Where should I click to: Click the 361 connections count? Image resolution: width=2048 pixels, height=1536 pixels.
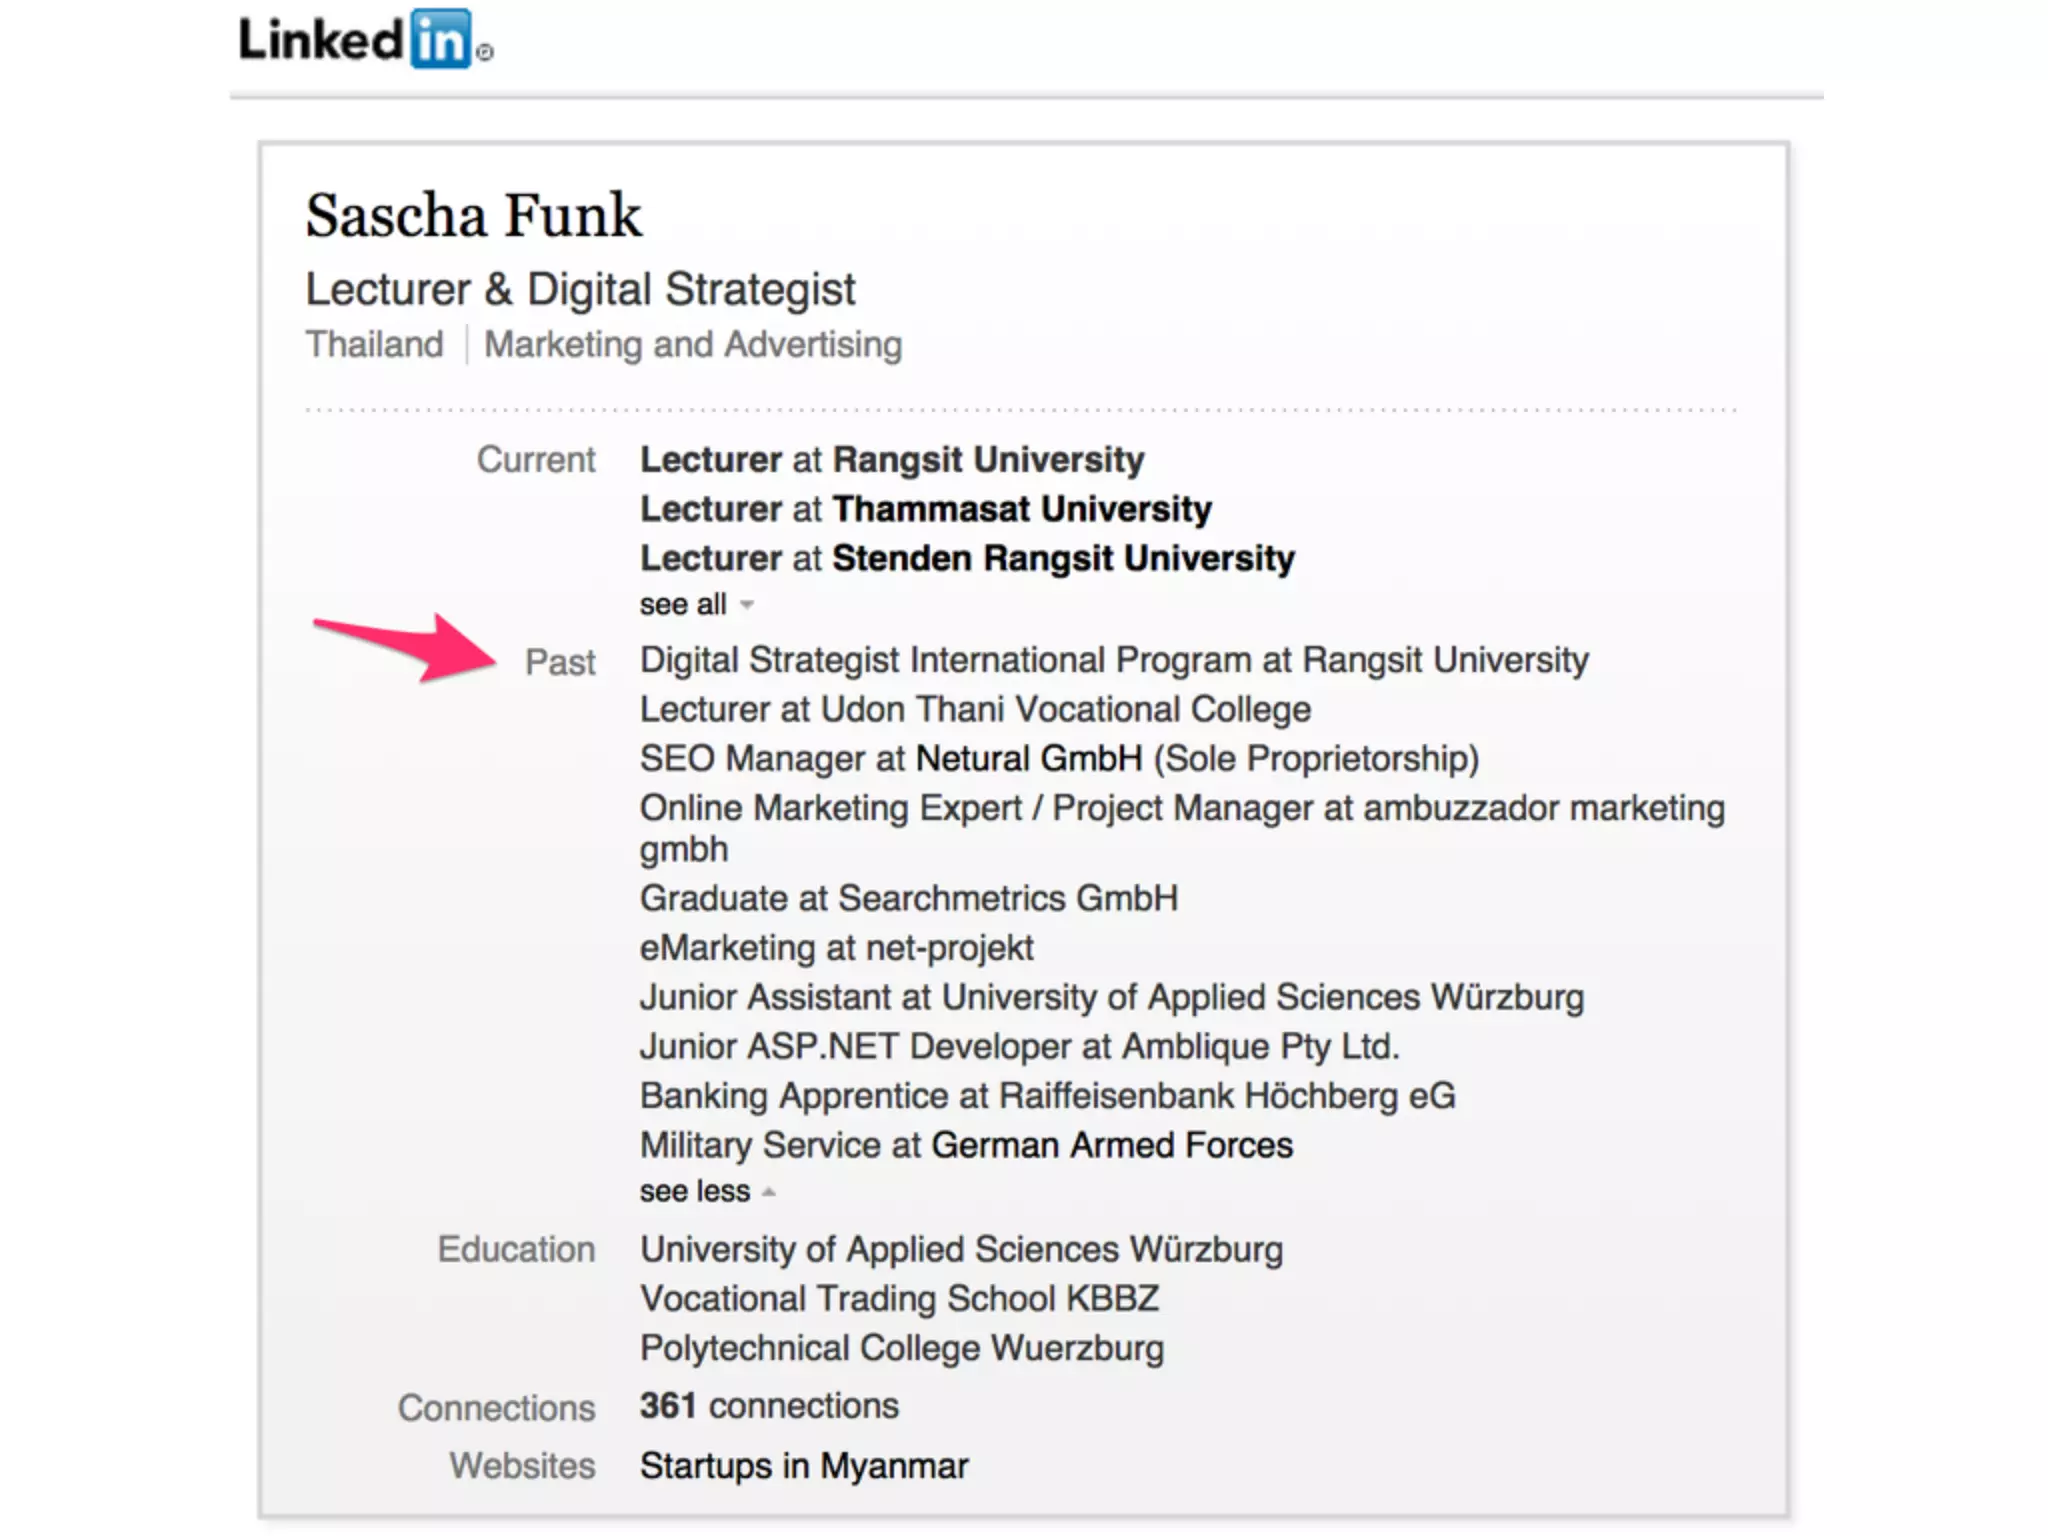[x=769, y=1406]
